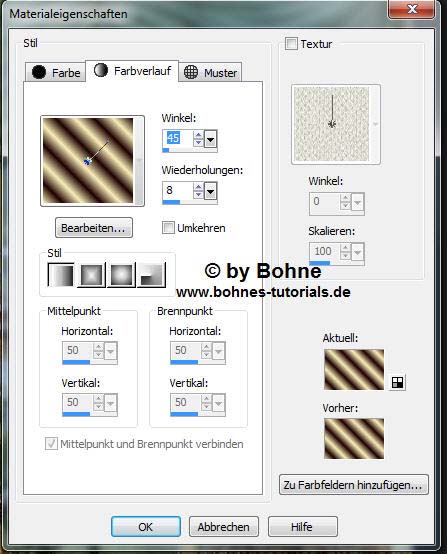Enable the Textur checkbox
The height and width of the screenshot is (554, 447).
(x=291, y=44)
